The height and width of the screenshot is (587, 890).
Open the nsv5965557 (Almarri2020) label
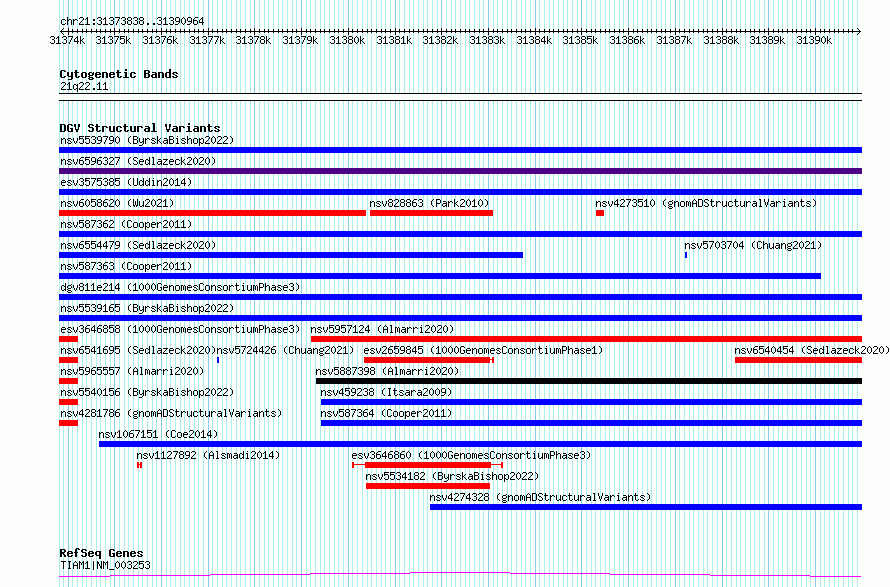pos(132,371)
